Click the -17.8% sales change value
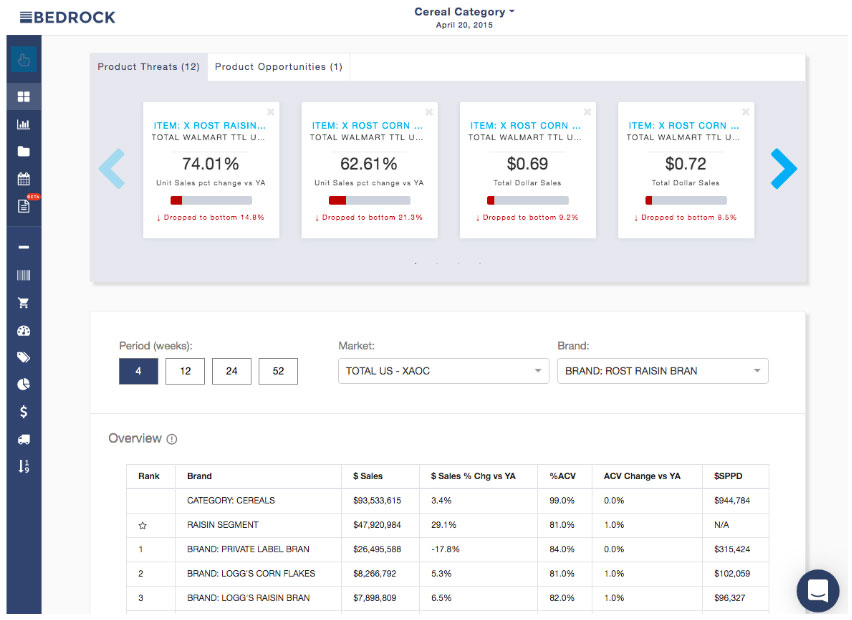This screenshot has height=620, width=852. 445,550
